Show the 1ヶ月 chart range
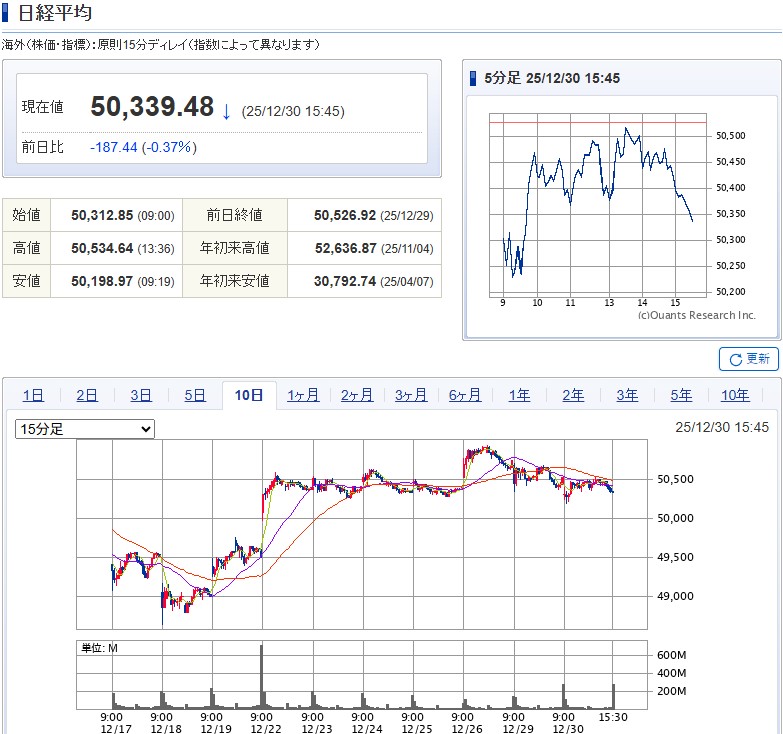This screenshot has height=734, width=783. click(x=303, y=395)
